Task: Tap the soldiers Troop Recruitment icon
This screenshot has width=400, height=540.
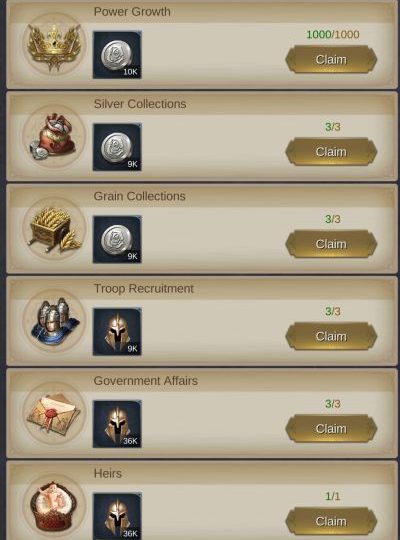Action: click(54, 321)
